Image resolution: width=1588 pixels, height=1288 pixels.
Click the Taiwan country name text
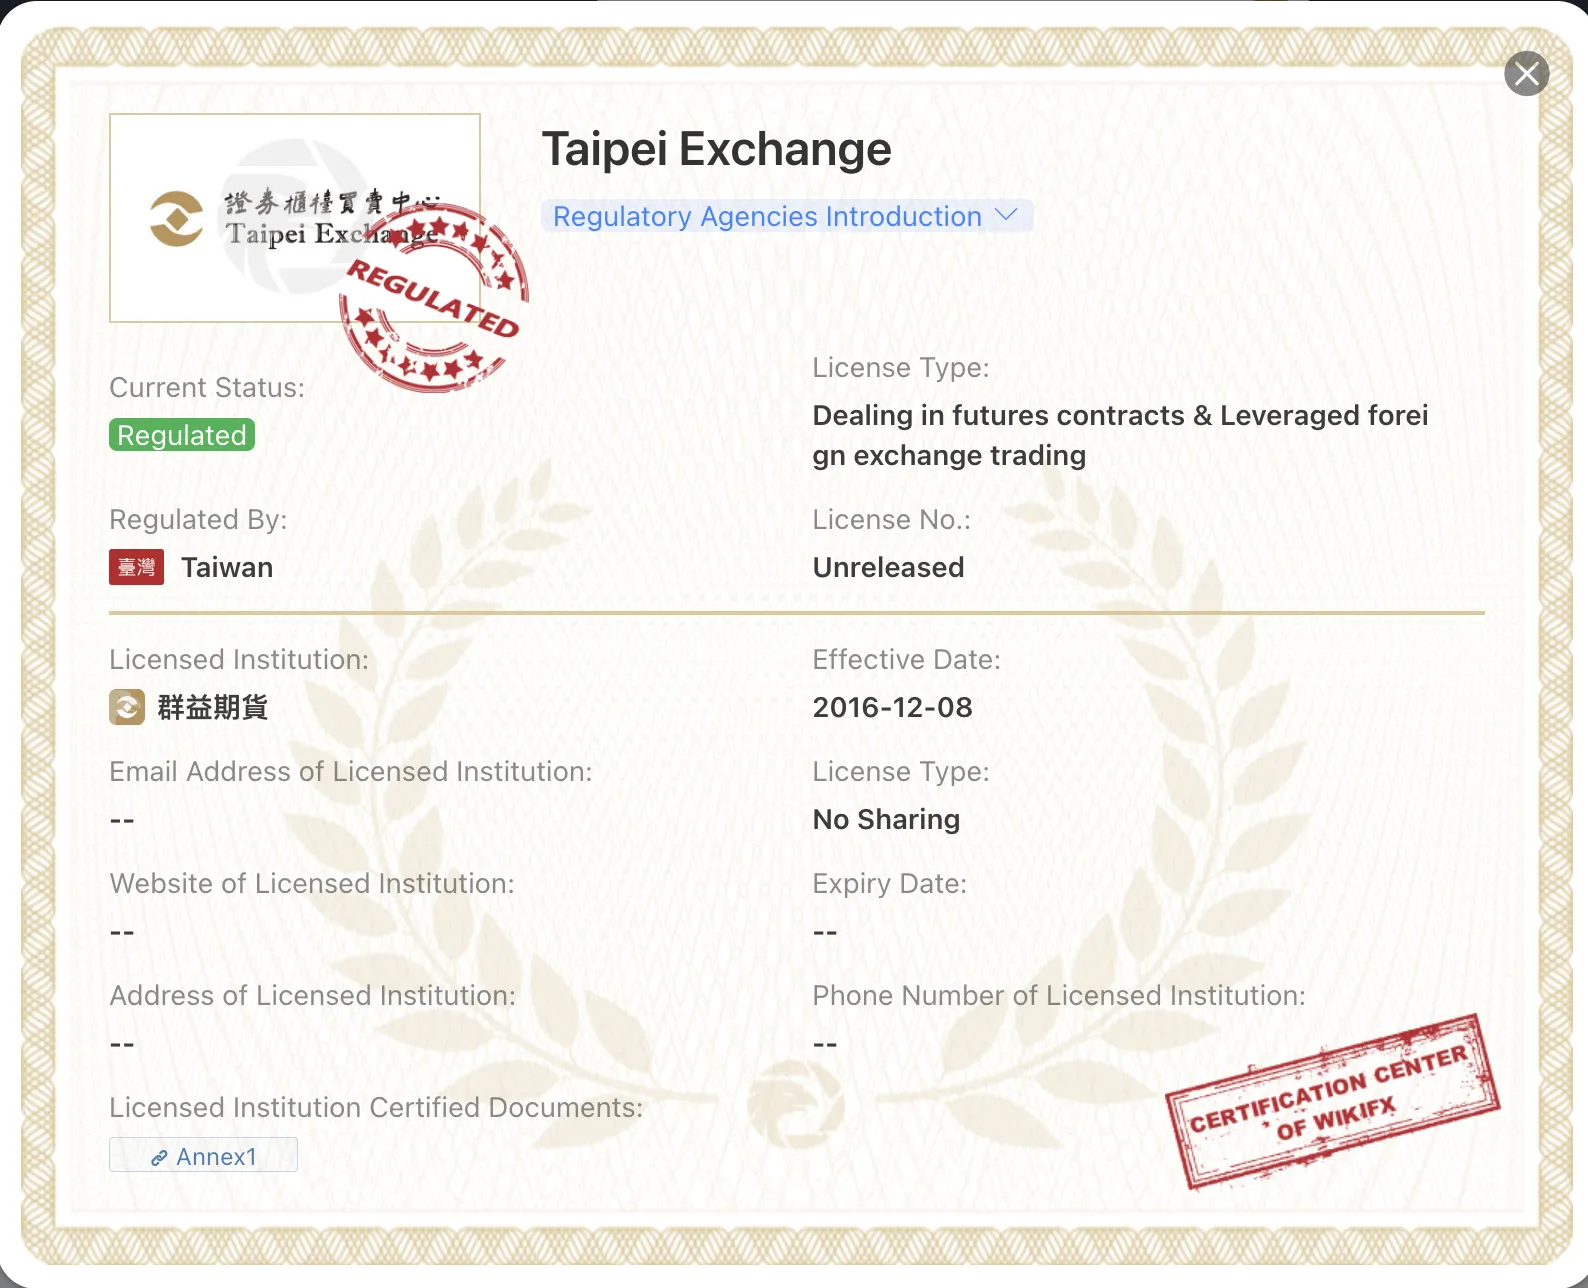[227, 567]
